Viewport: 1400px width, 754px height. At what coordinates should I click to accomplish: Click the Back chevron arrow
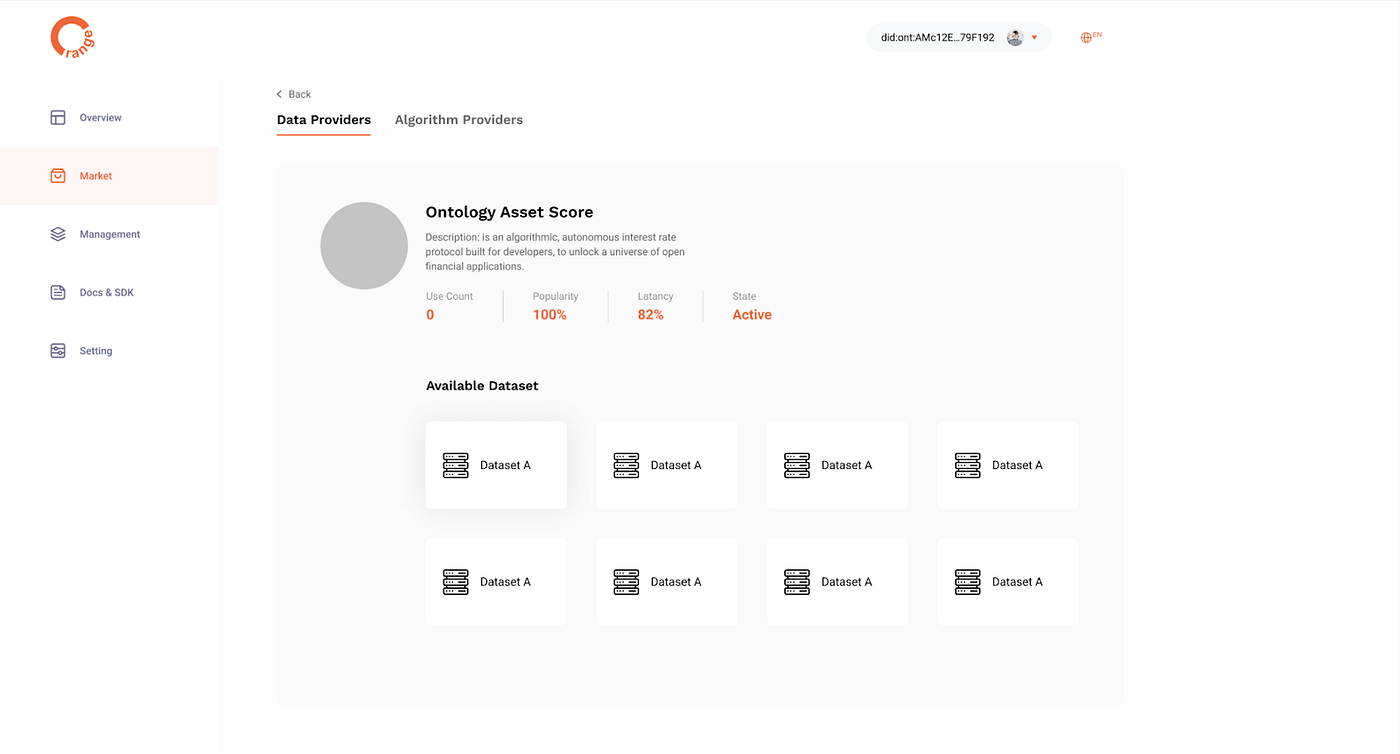279,94
